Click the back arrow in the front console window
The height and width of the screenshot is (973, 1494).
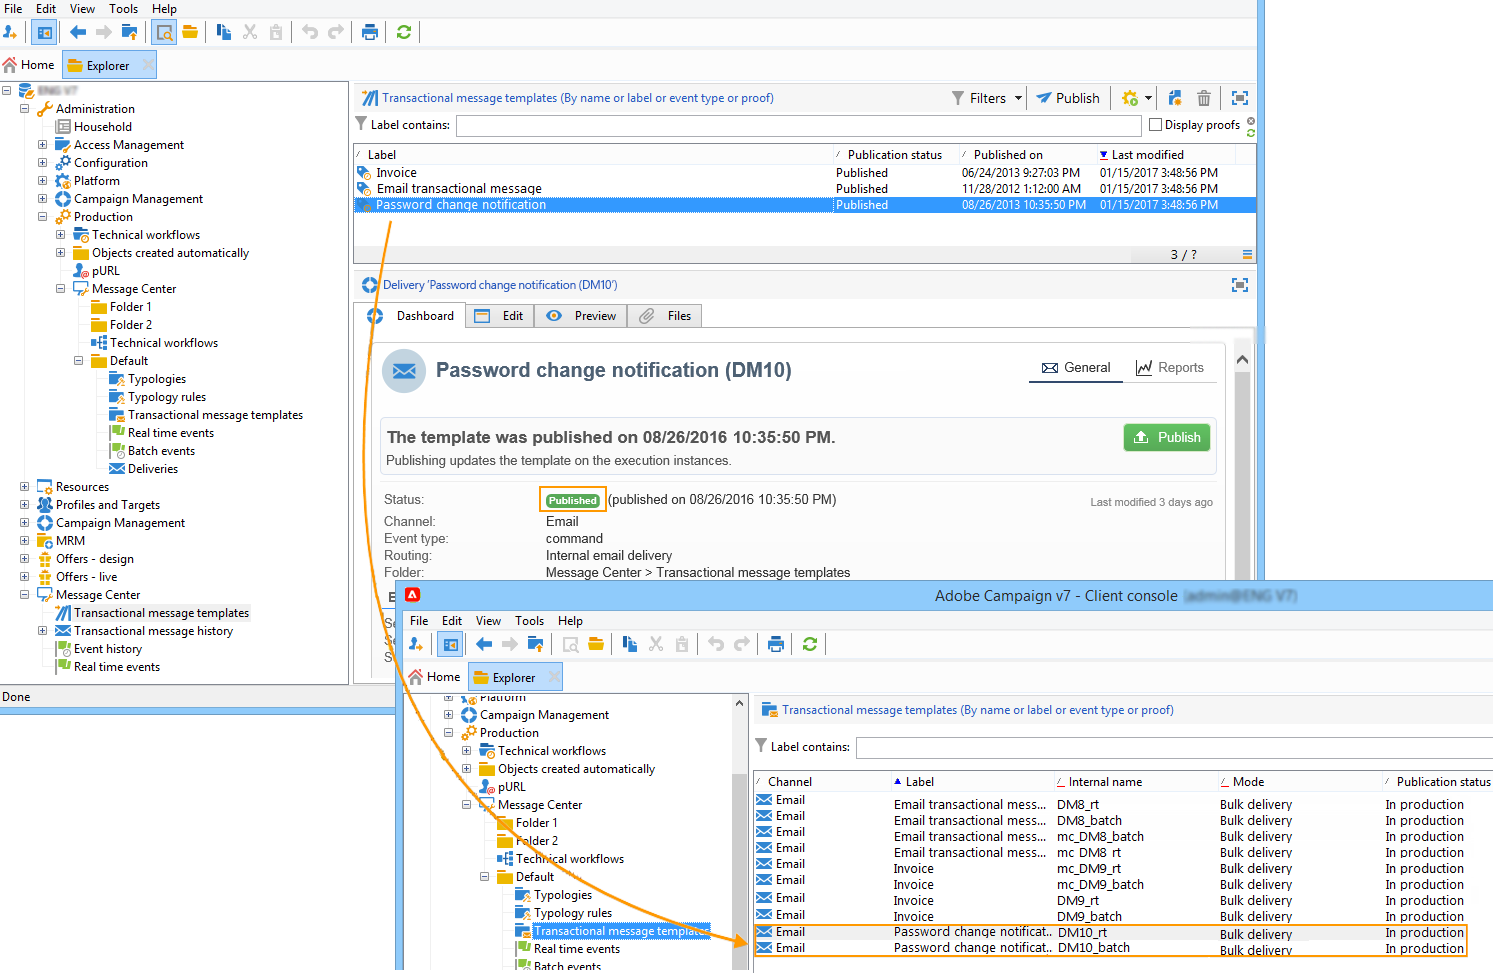[x=484, y=644]
